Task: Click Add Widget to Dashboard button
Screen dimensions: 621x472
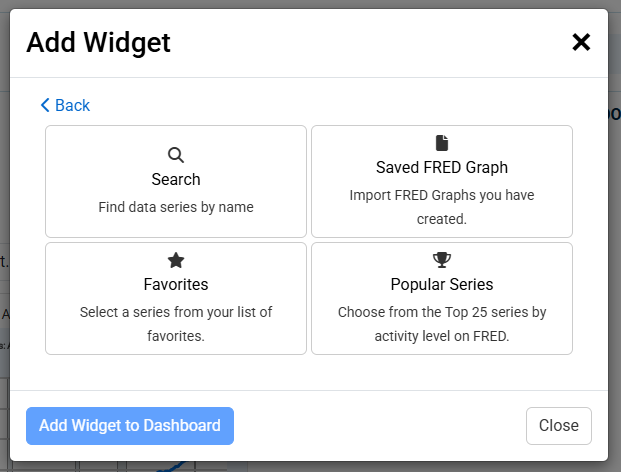Action: click(x=130, y=426)
